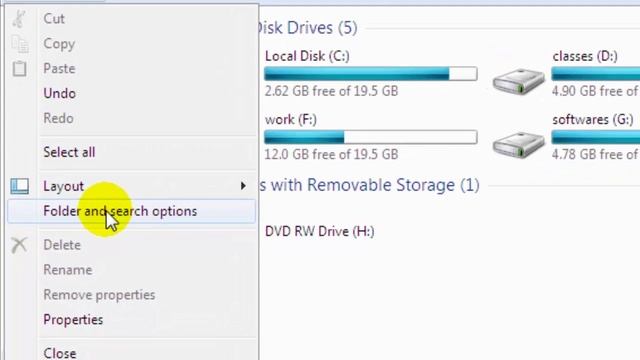Click the Layout pane icon
Screen dimensions: 640x360
[19, 186]
